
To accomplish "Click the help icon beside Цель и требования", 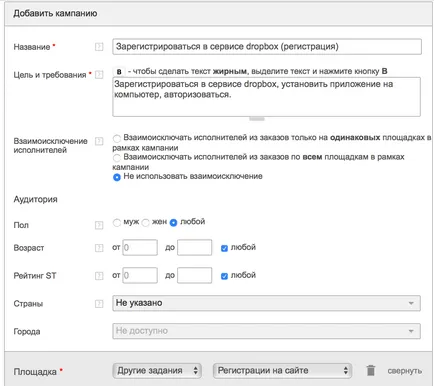I will pos(99,75).
